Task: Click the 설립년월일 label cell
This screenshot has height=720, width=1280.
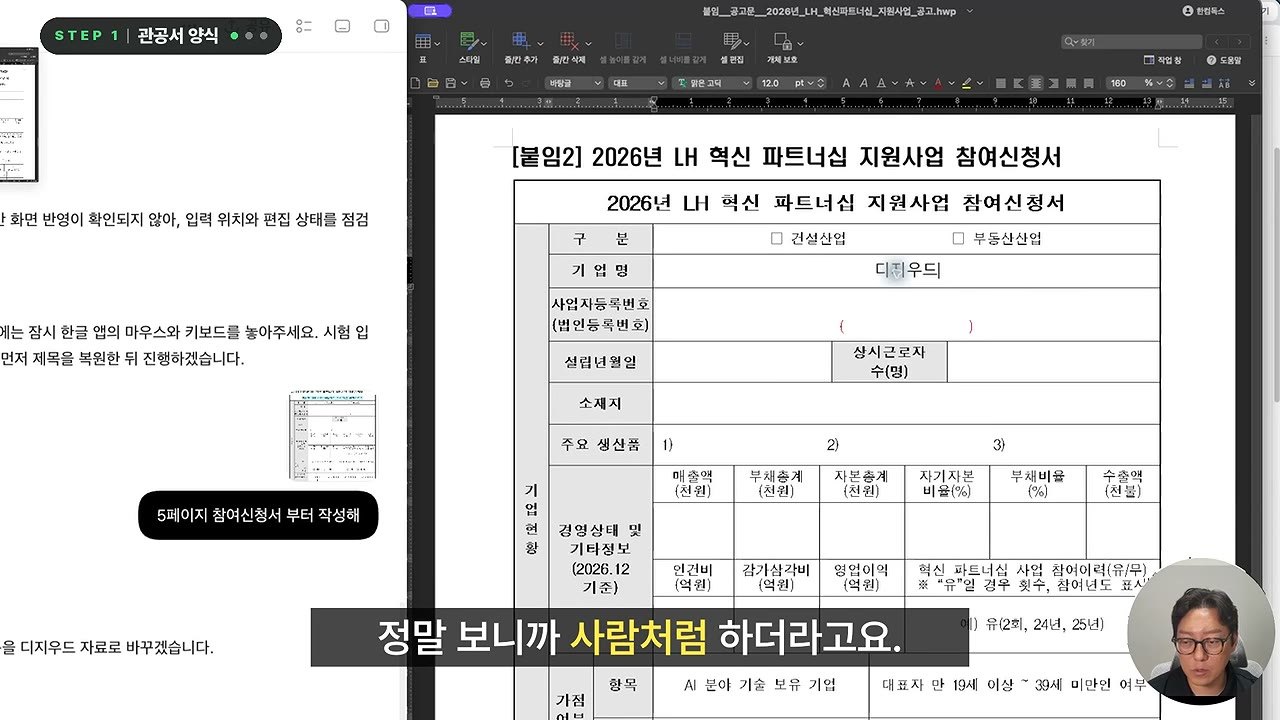Action: [600, 362]
